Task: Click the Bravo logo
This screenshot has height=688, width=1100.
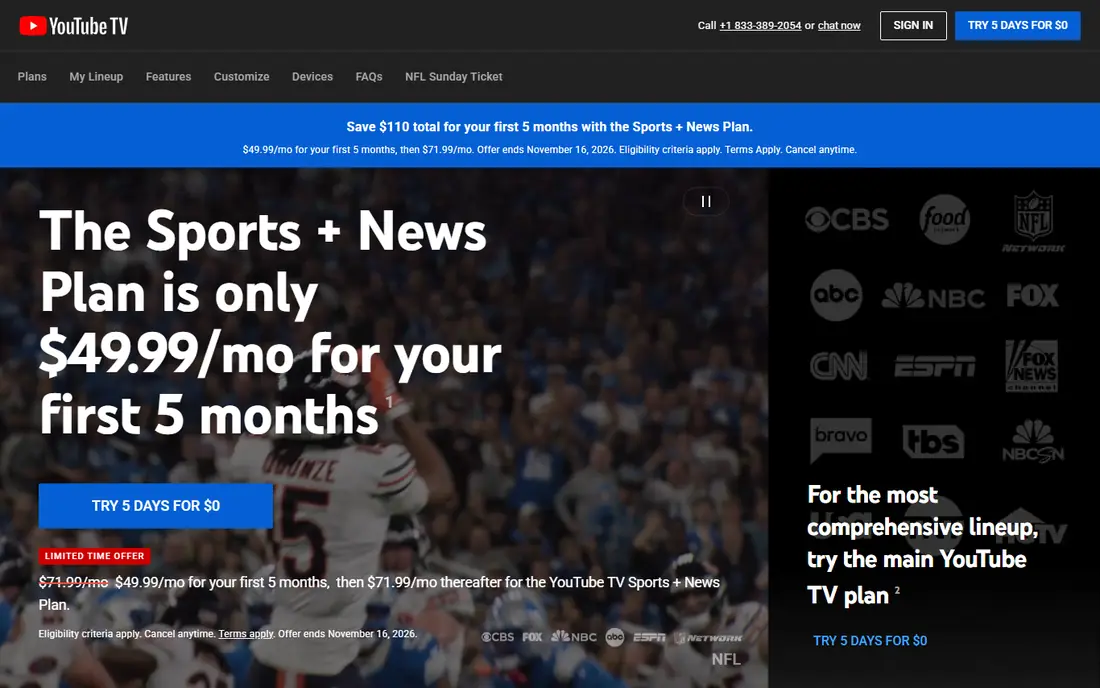Action: [840, 440]
